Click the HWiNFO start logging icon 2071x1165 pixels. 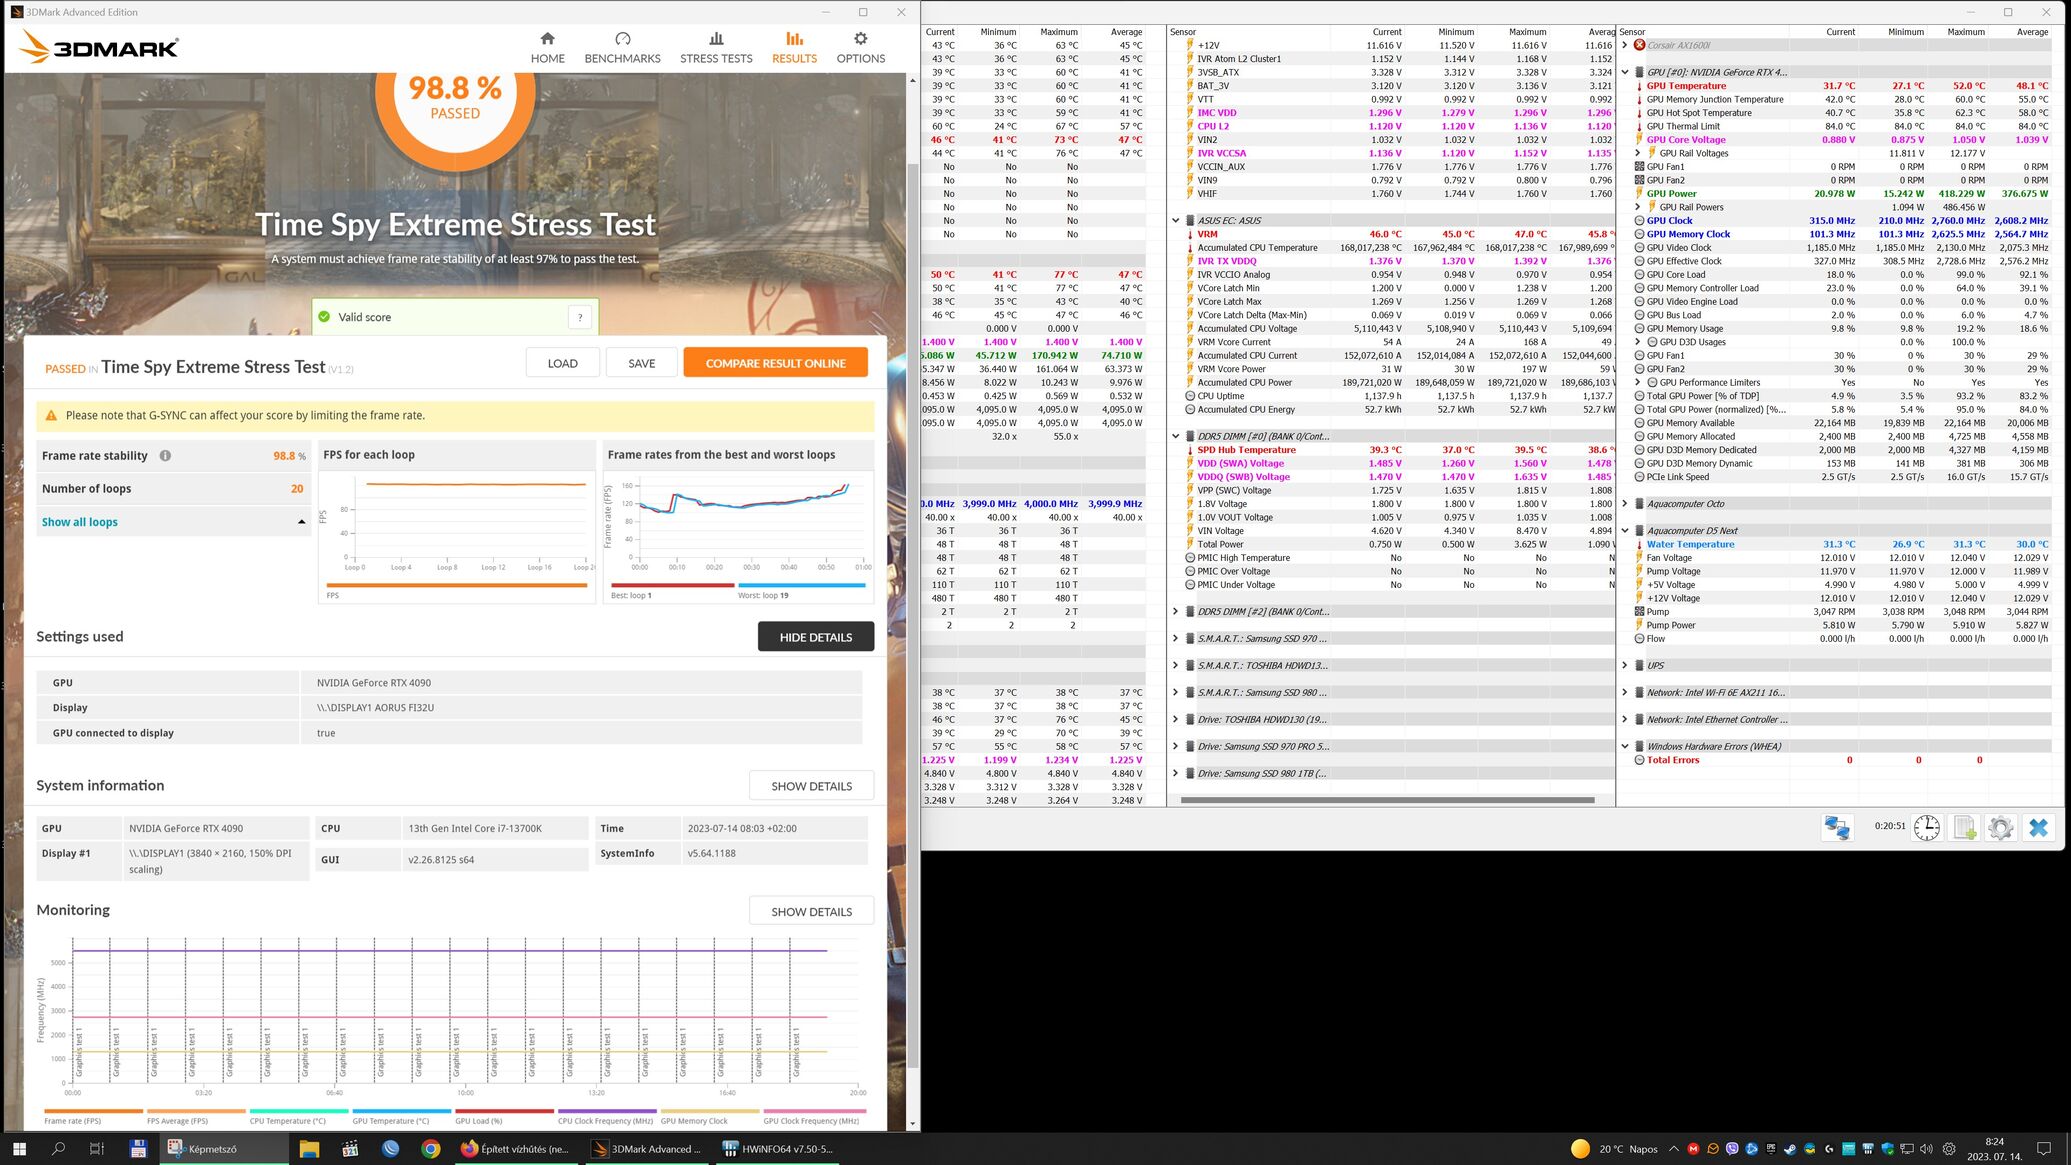click(1964, 828)
